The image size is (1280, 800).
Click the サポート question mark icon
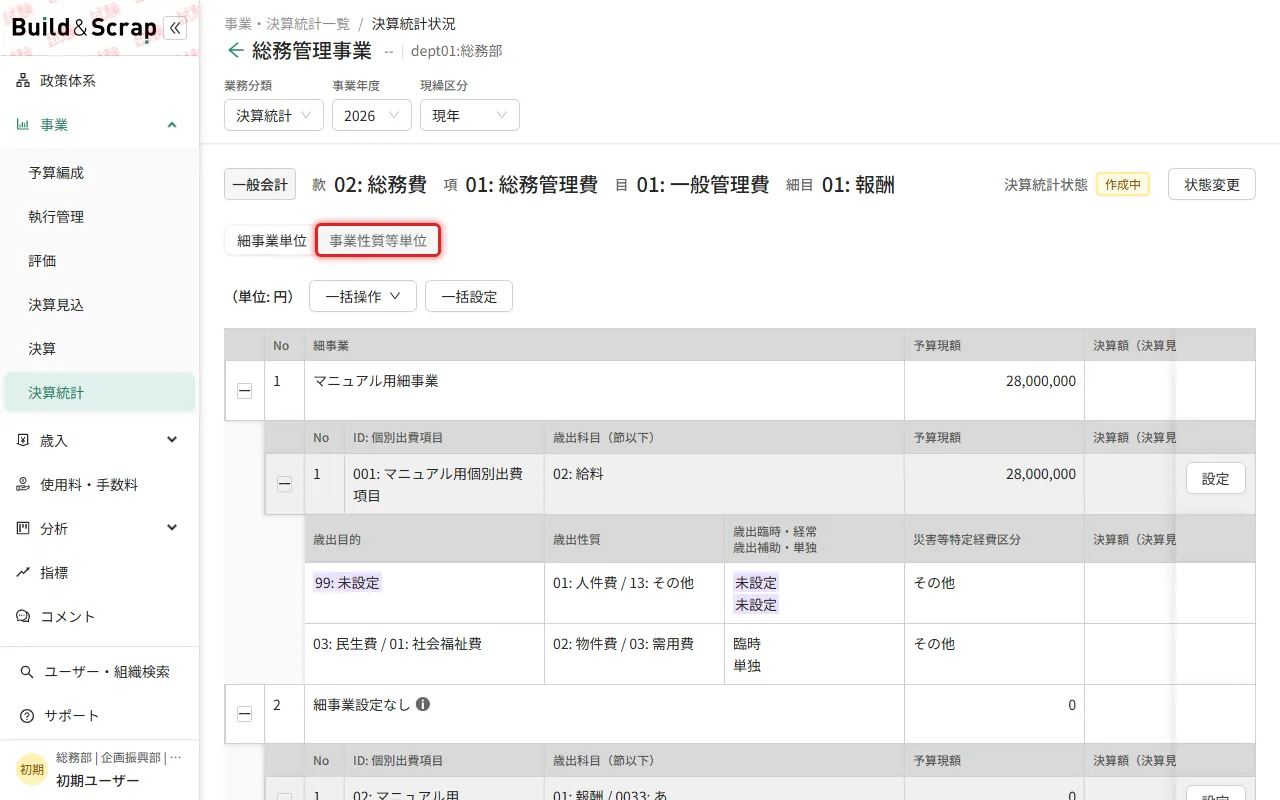[27, 716]
